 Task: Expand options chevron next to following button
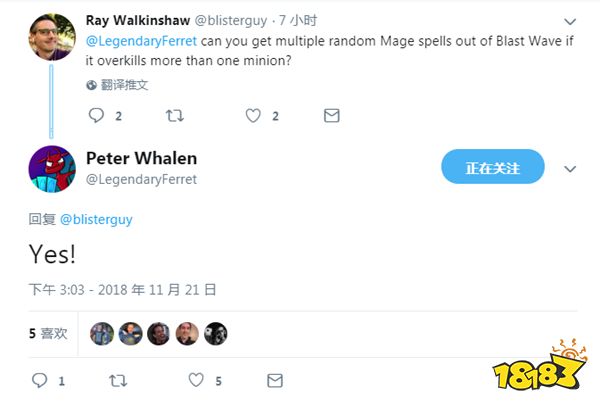coord(570,169)
